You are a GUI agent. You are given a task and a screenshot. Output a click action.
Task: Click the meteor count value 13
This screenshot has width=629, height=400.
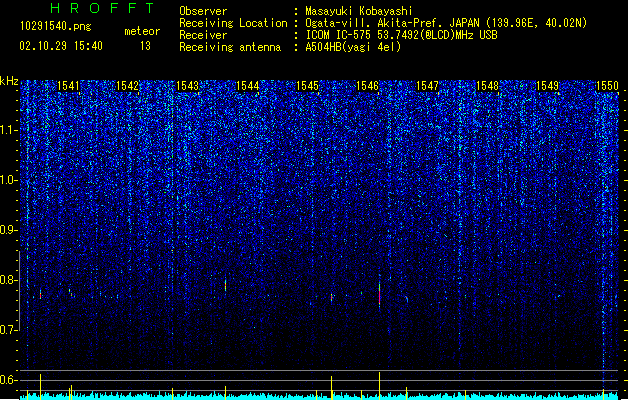[145, 46]
